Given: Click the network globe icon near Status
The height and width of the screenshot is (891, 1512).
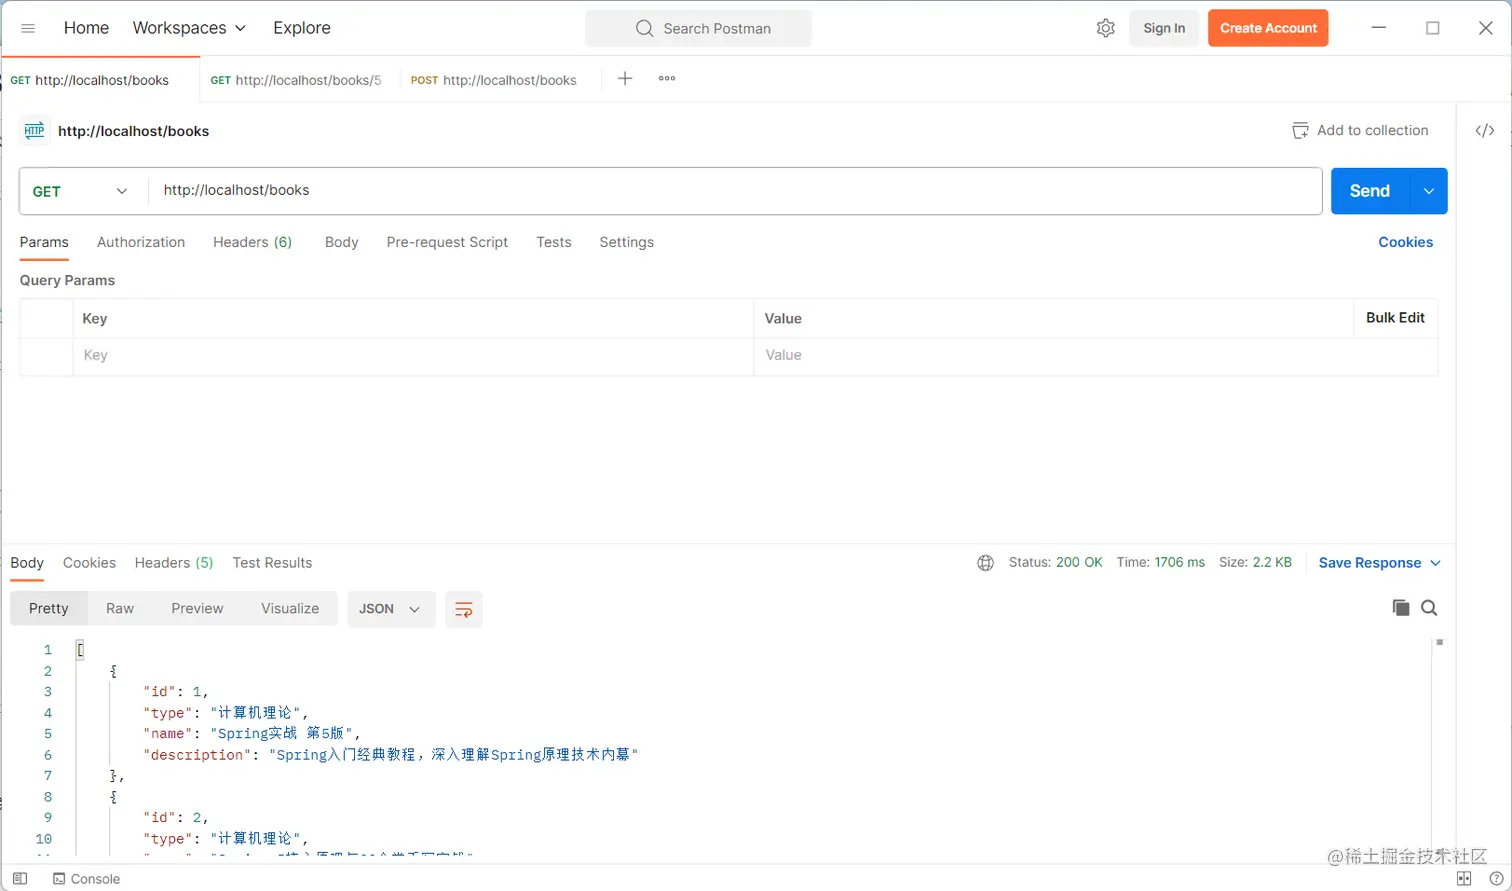Looking at the screenshot, I should click(x=985, y=563).
